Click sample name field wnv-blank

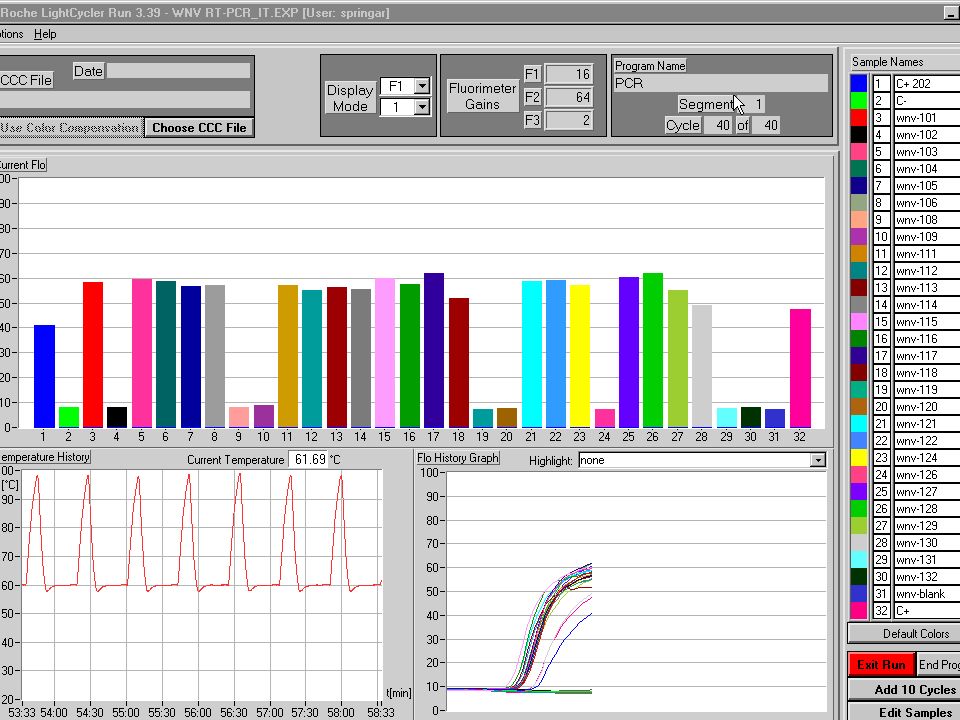tap(927, 593)
